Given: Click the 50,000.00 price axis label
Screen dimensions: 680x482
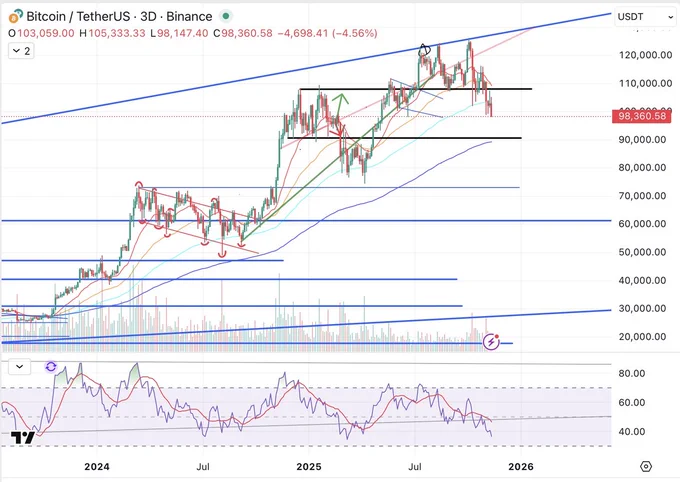Looking at the screenshot, I should coord(642,252).
